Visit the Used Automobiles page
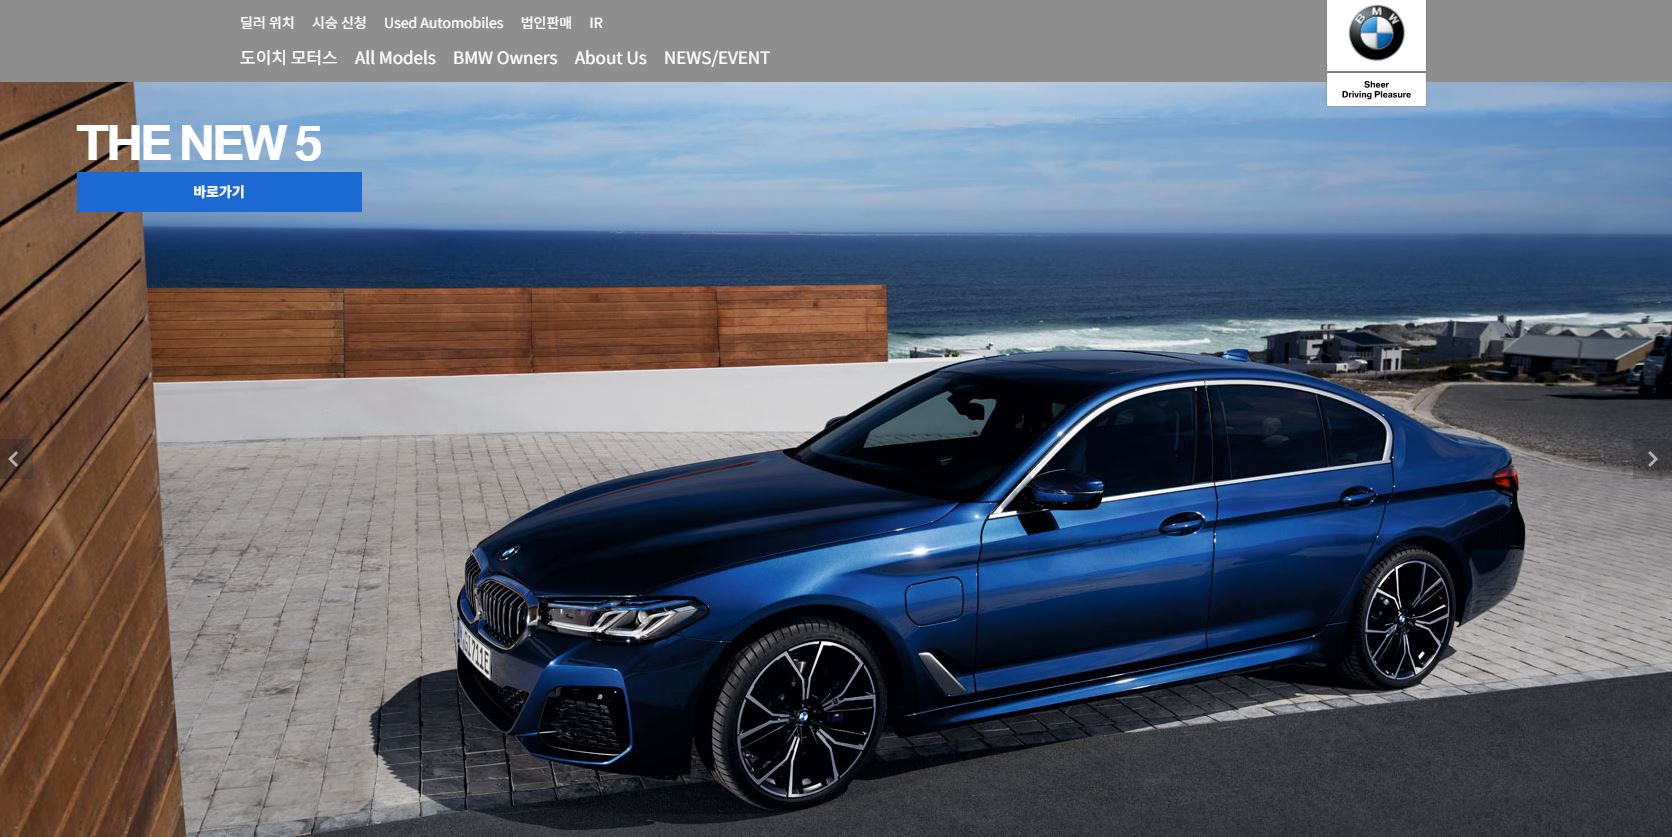Viewport: 1672px width, 837px height. (x=444, y=22)
